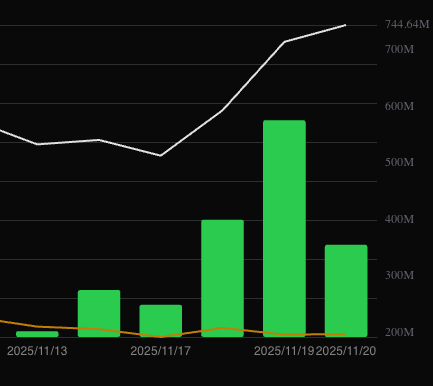
Task: Click the 600M axis label
Action: click(399, 106)
